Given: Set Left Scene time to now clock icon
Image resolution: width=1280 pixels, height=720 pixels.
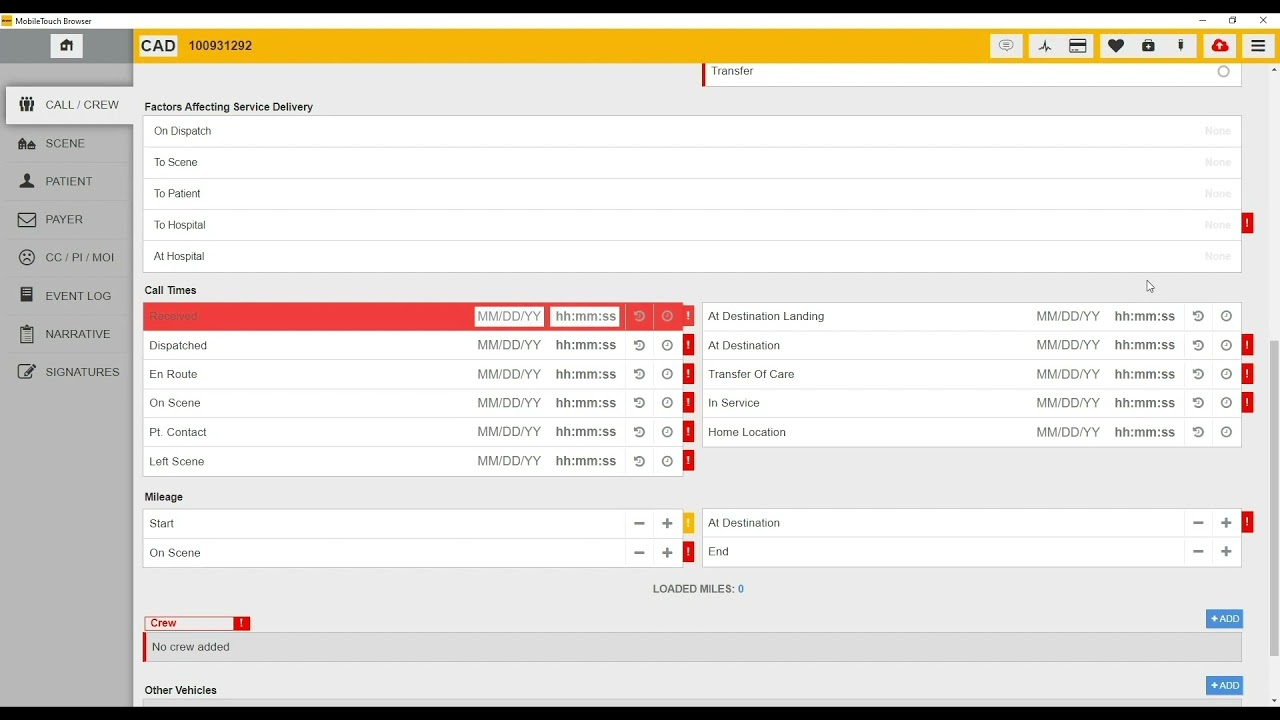Looking at the screenshot, I should pos(667,461).
